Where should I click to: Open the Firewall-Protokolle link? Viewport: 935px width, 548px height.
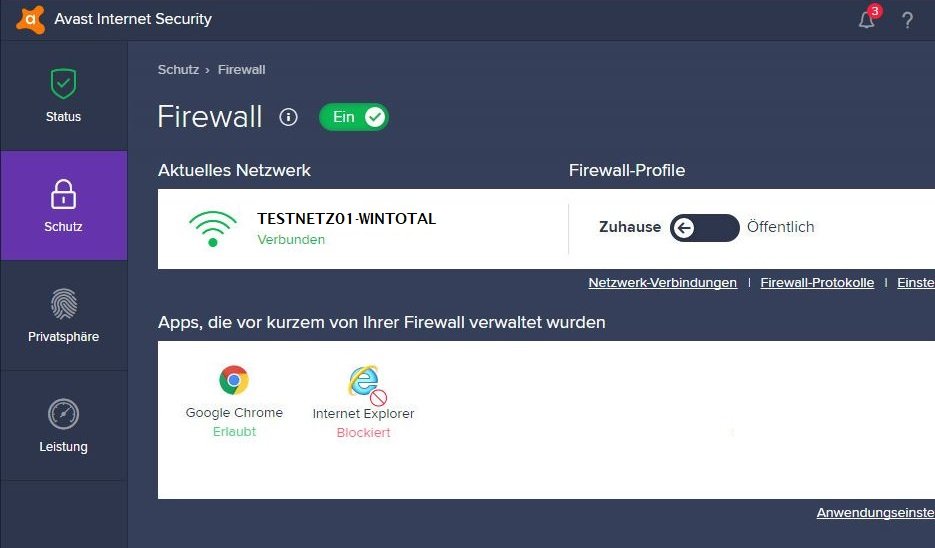pyautogui.click(x=817, y=283)
